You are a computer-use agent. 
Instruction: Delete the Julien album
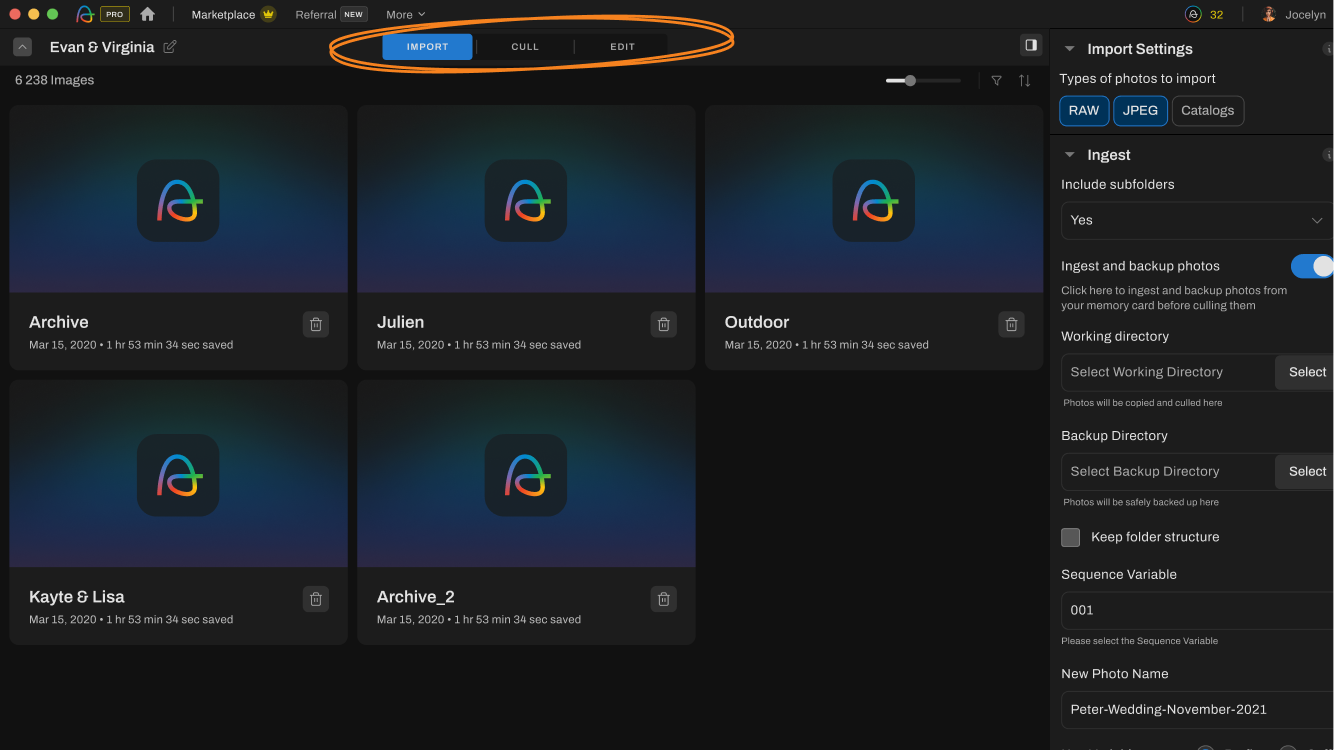tap(663, 324)
